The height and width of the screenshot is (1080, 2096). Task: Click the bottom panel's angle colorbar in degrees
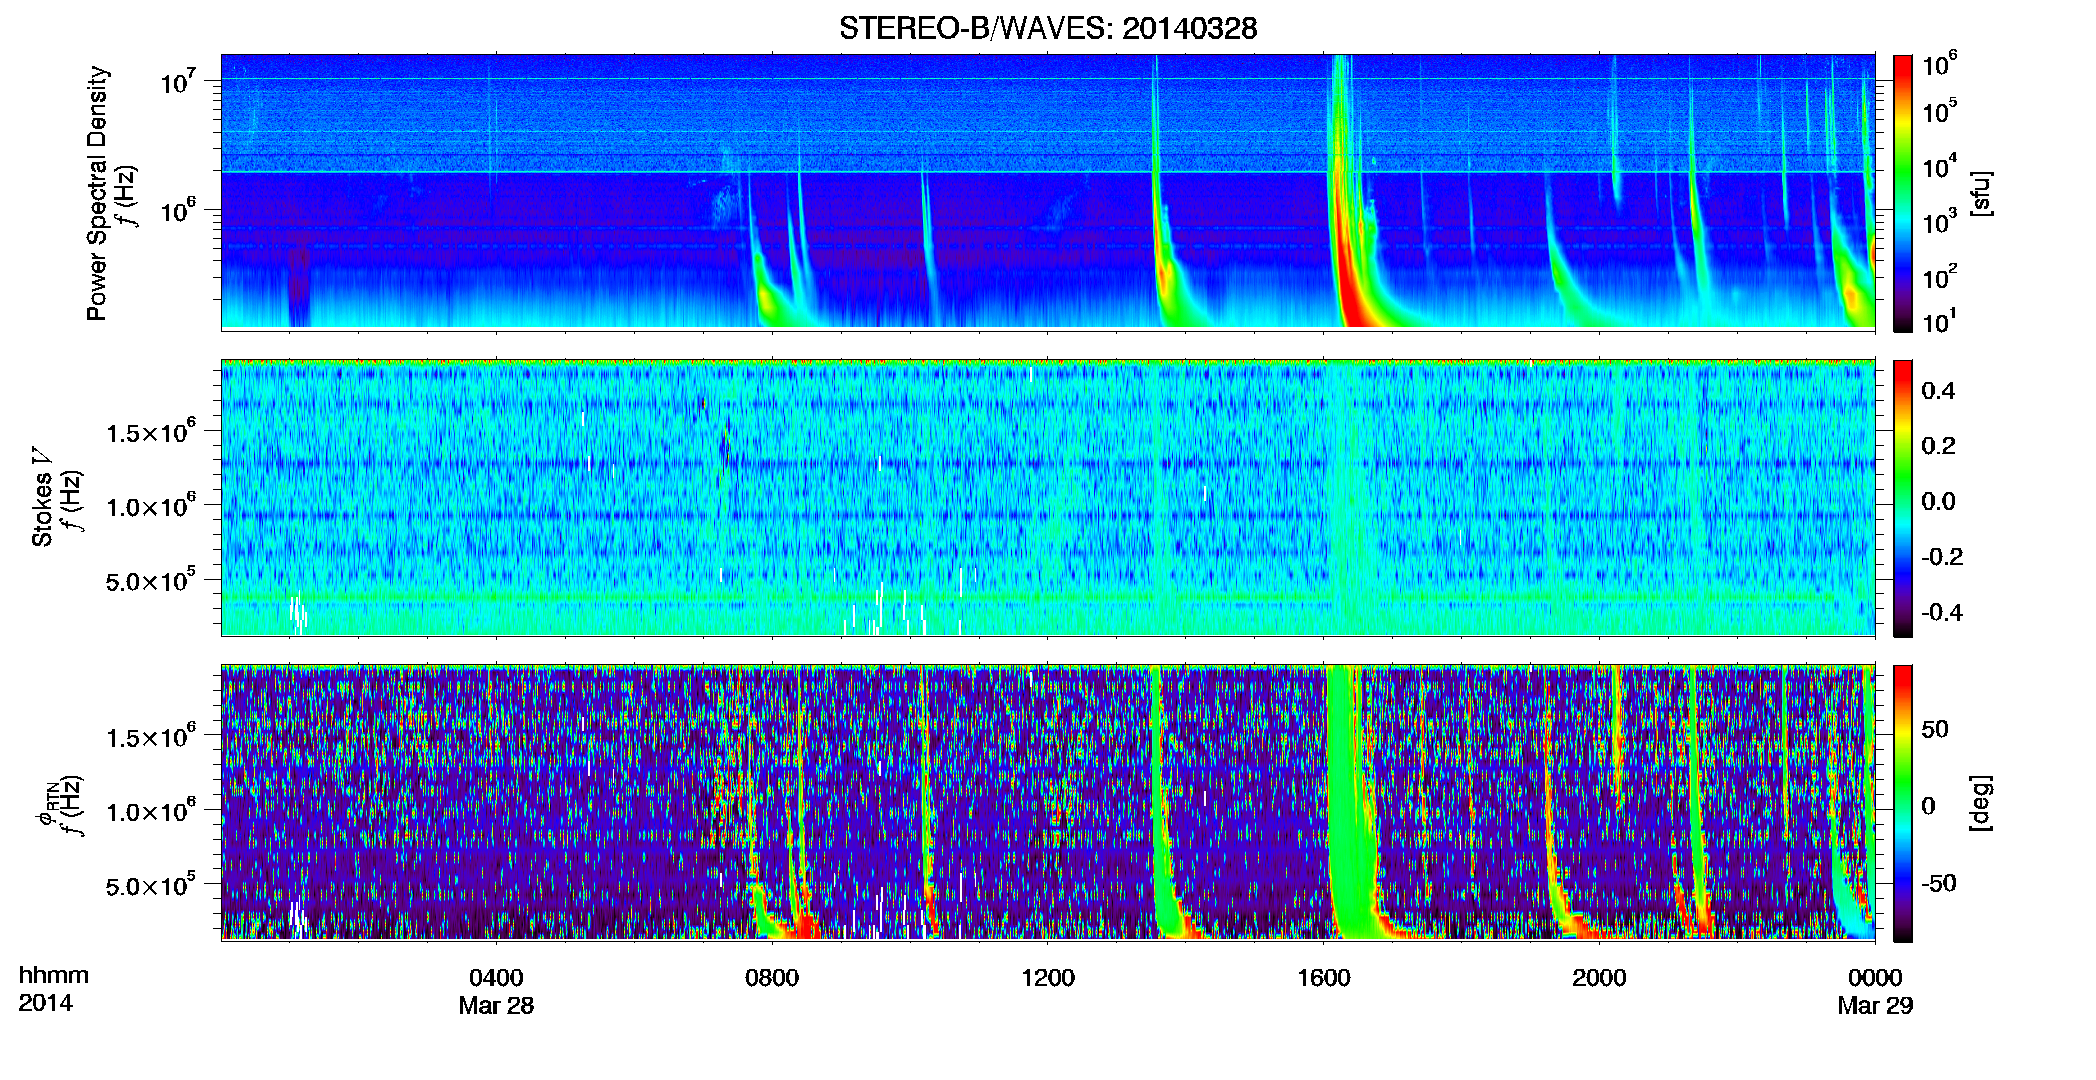(1903, 803)
